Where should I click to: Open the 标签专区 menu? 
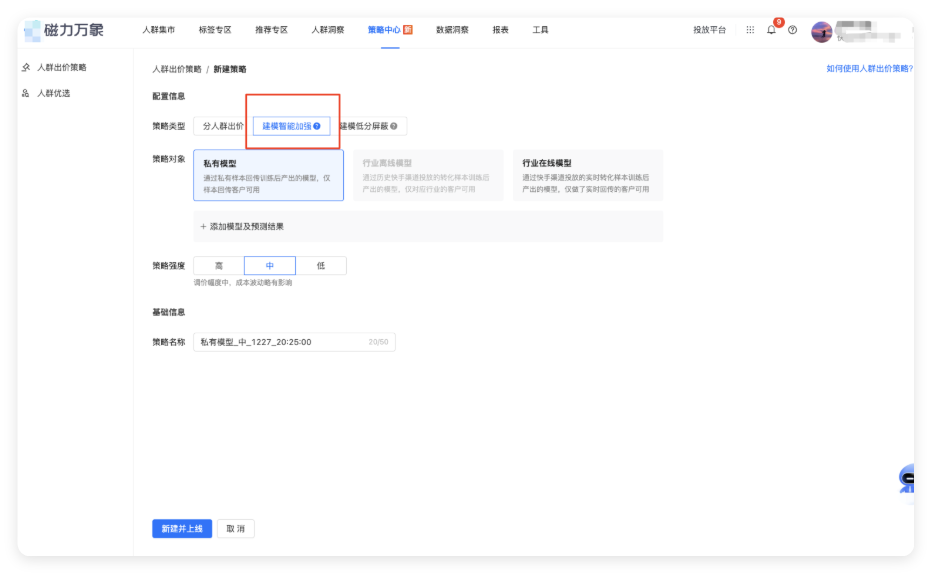215,30
